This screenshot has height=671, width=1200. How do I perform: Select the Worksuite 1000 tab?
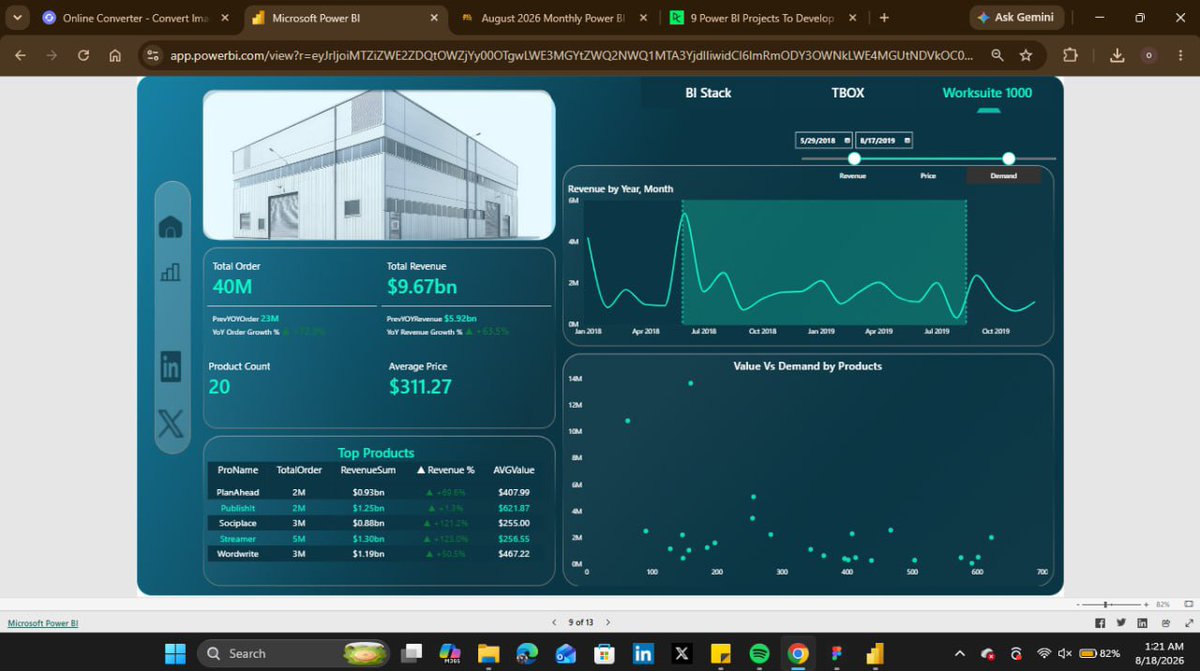coord(987,93)
